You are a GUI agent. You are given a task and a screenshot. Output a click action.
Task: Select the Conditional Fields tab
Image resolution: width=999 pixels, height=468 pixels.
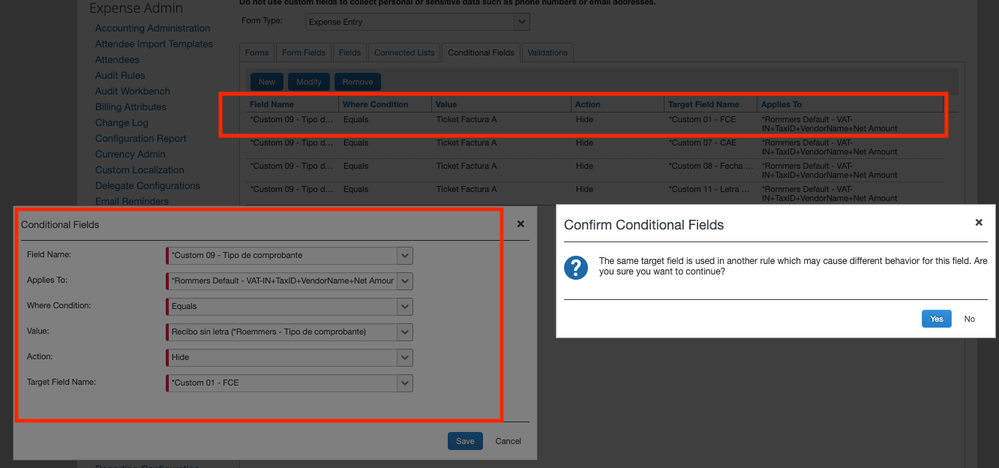481,53
